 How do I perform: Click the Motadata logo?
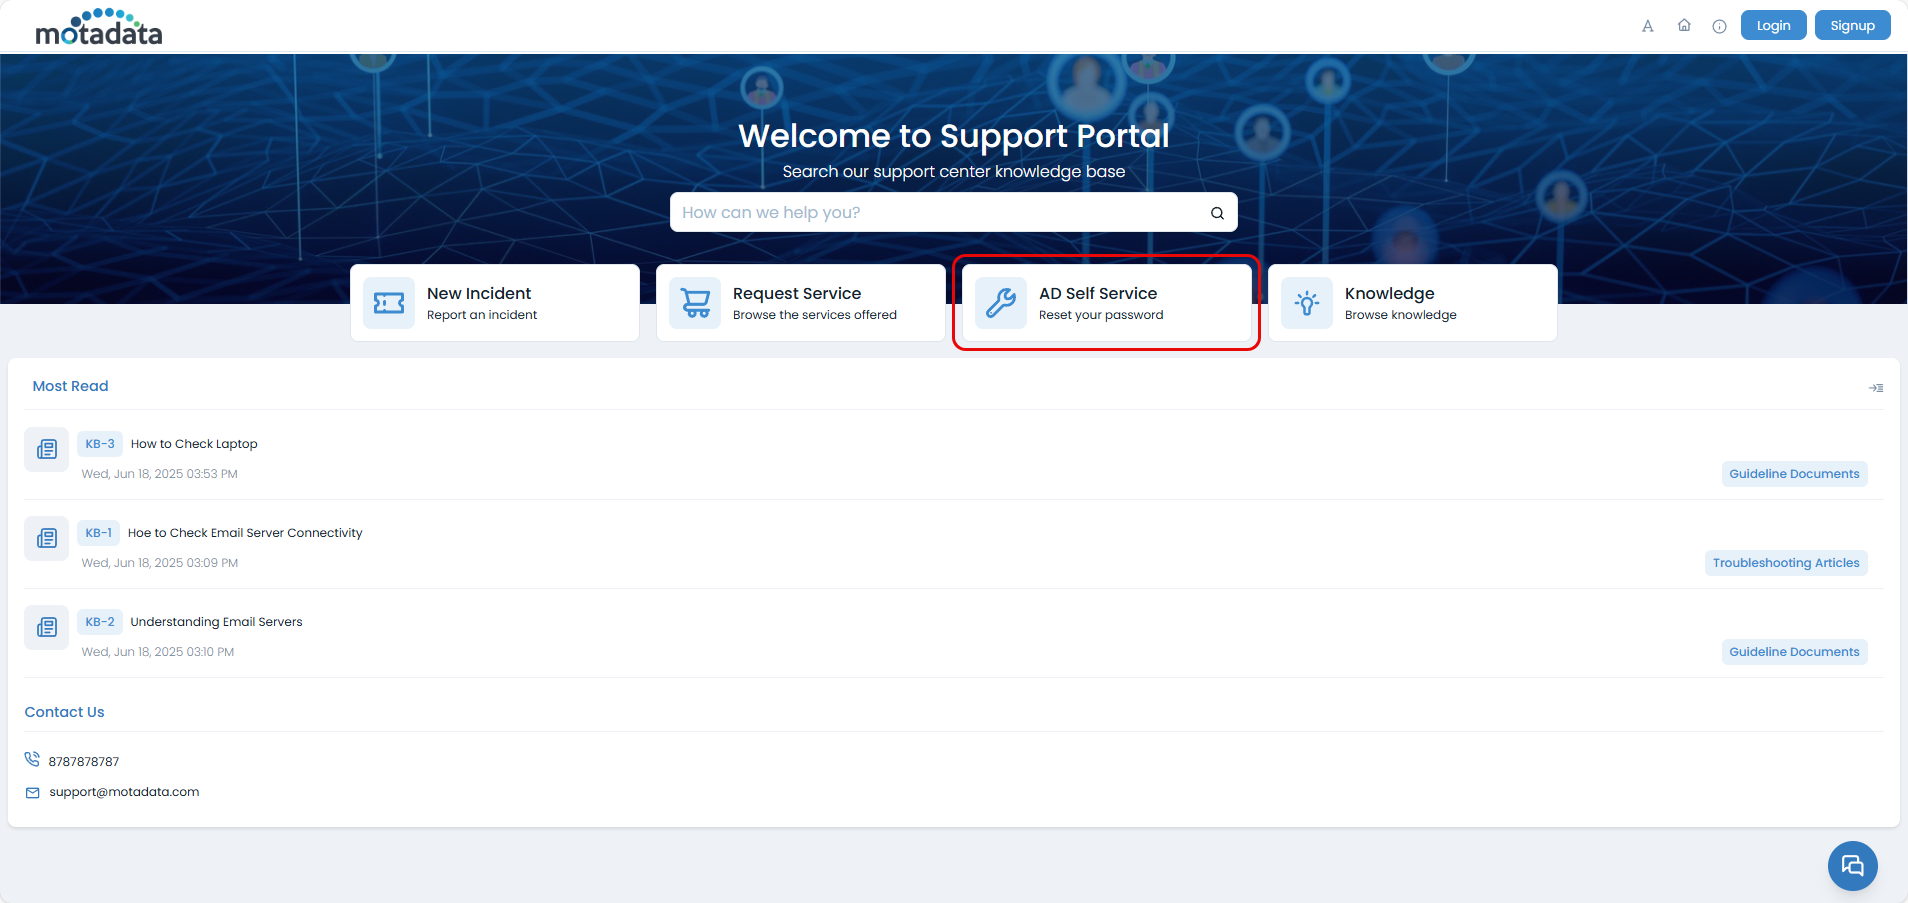point(99,27)
